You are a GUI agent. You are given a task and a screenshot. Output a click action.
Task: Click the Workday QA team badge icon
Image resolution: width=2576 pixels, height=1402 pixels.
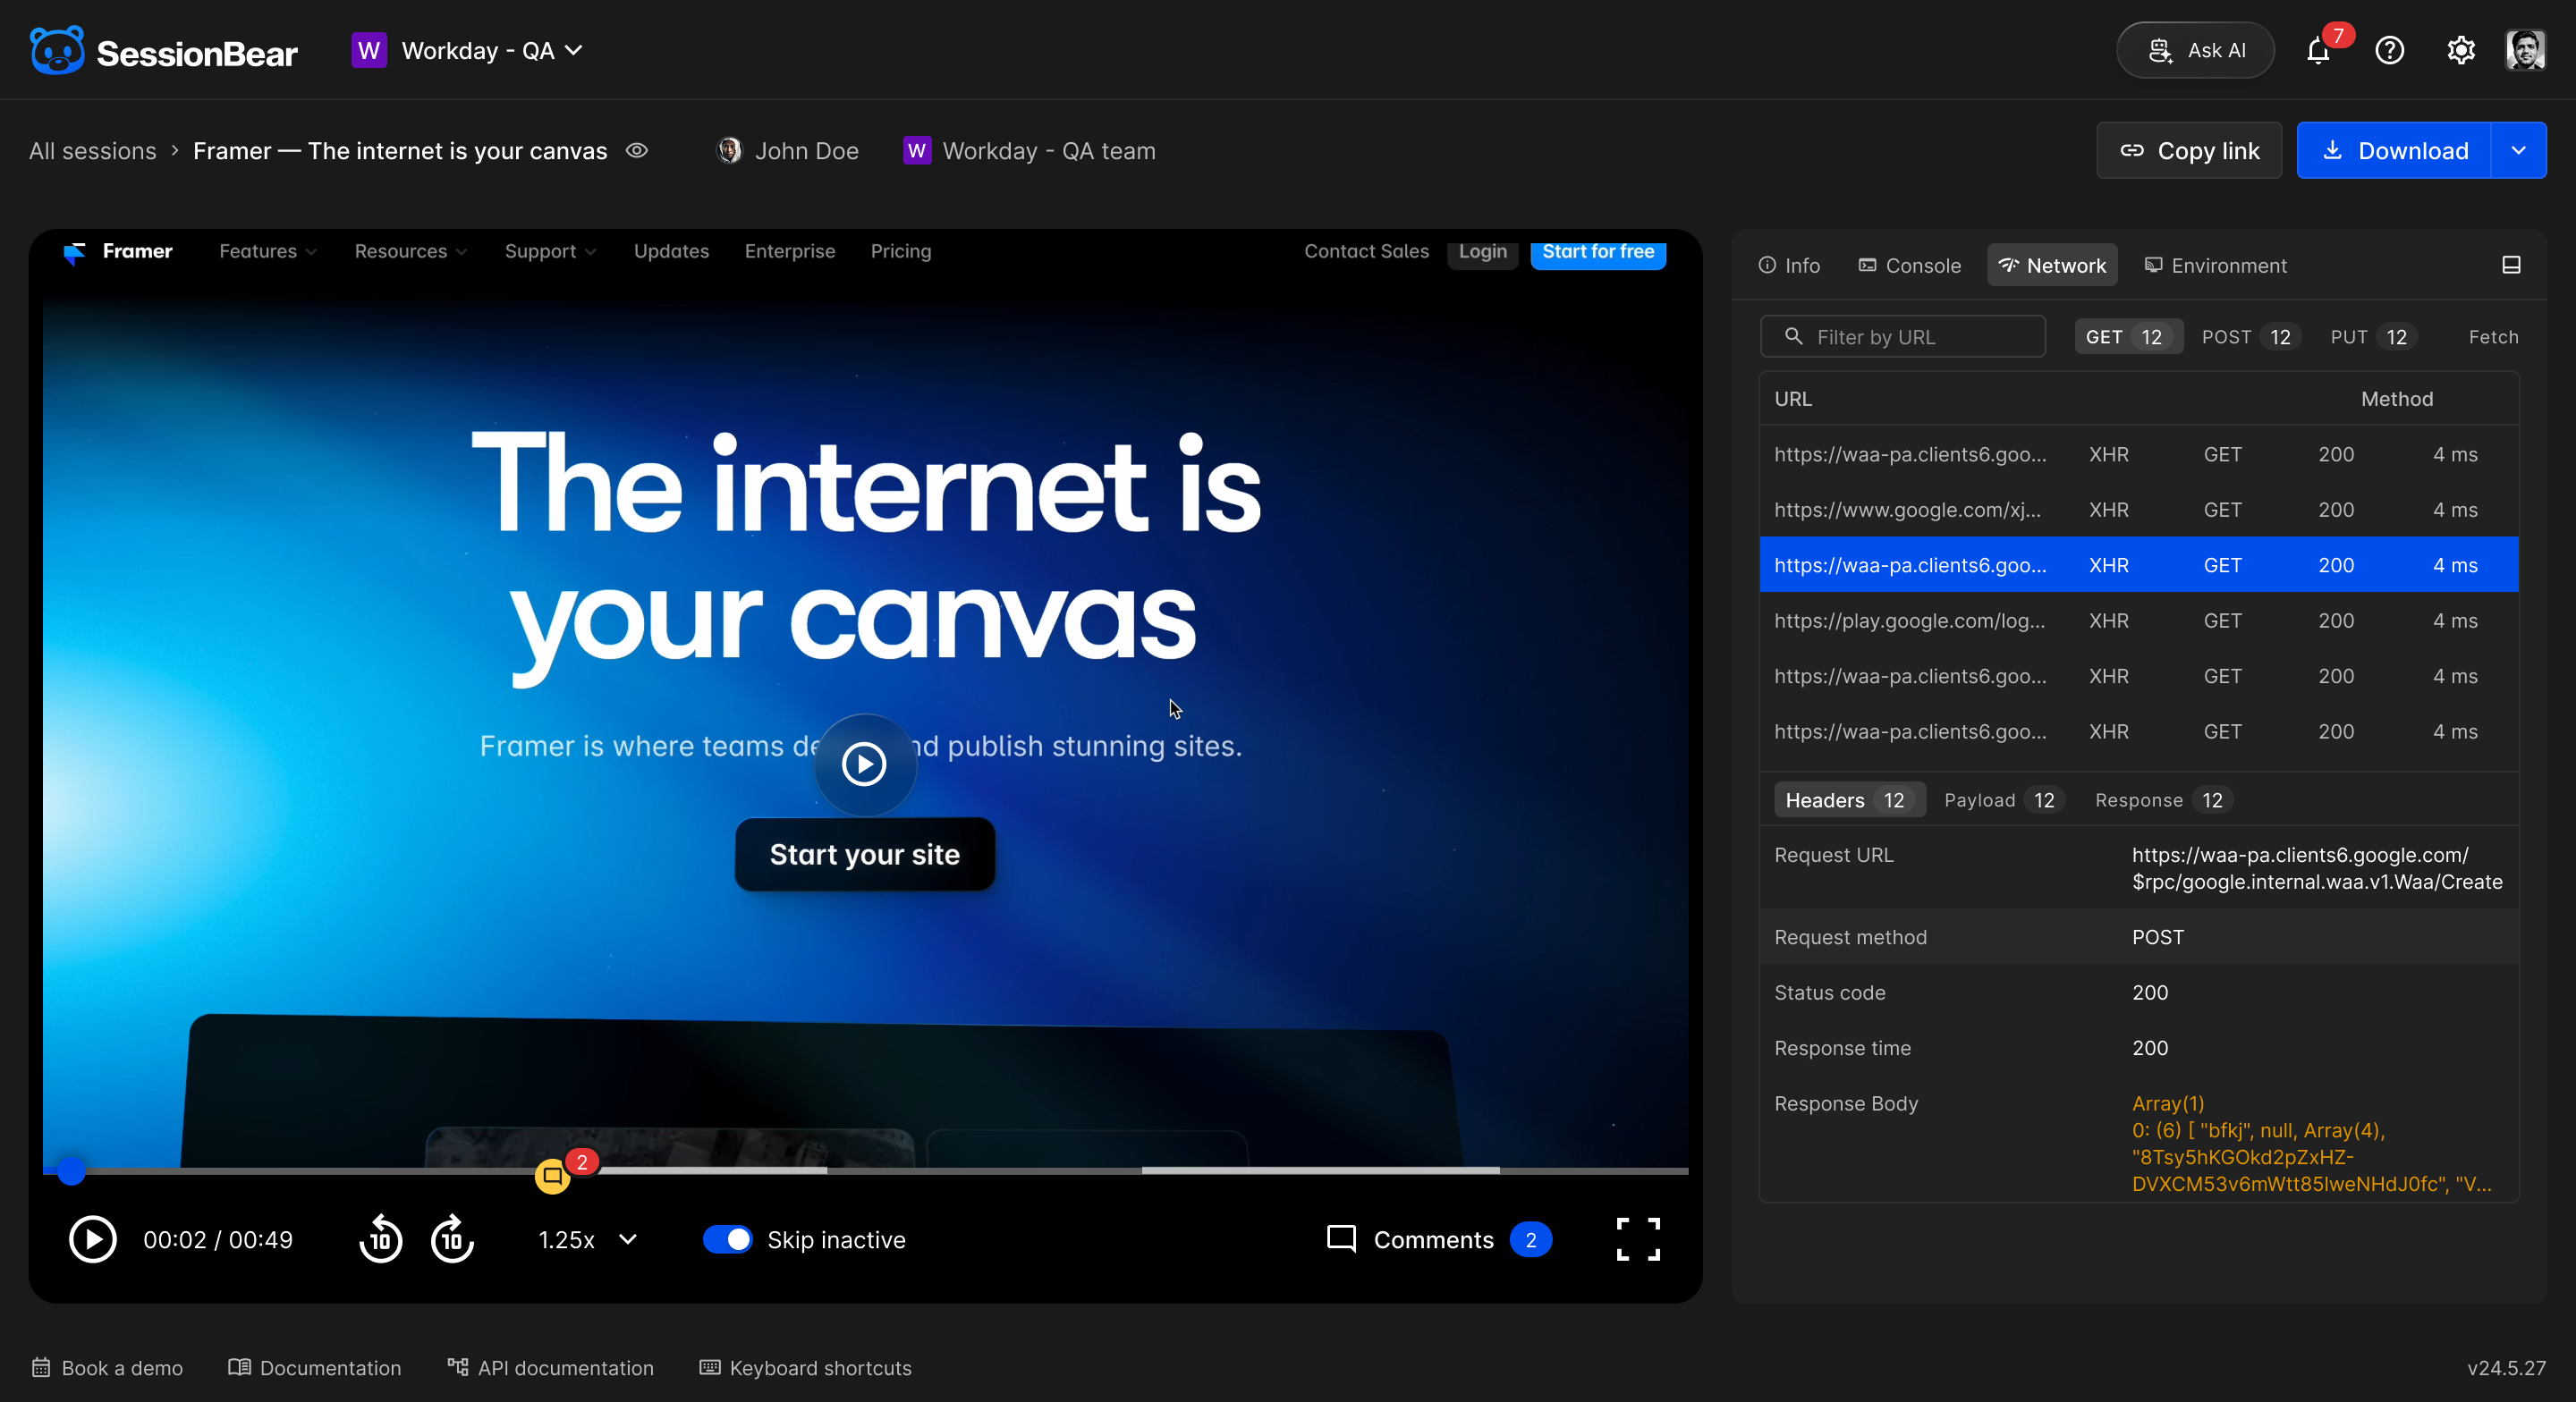tap(916, 151)
